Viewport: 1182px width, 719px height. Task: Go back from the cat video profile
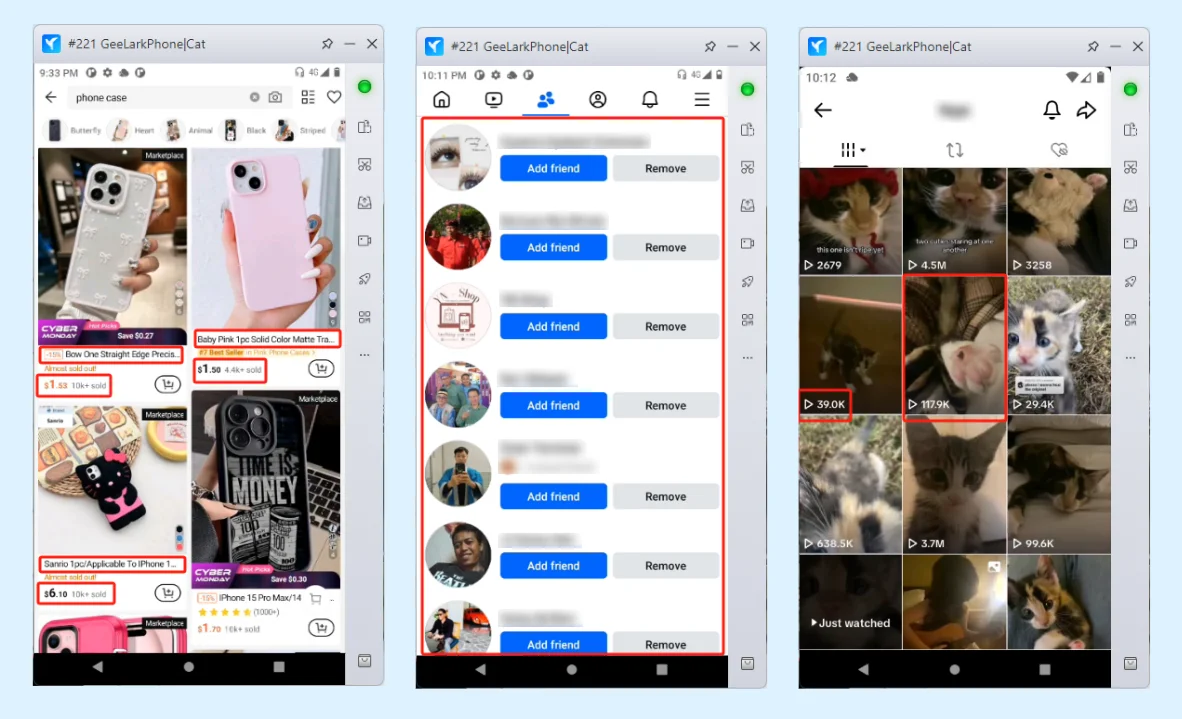[x=823, y=110]
